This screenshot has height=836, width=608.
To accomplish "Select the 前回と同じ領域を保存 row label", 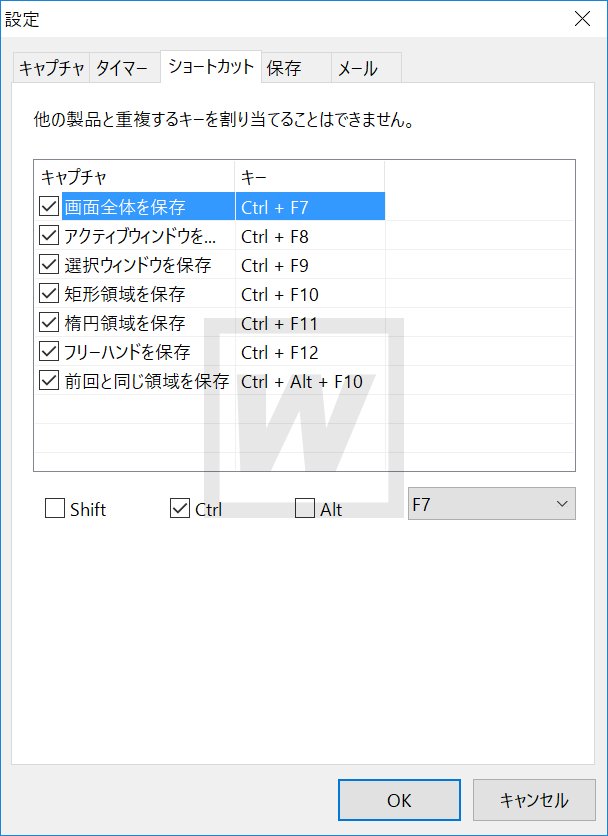I will click(147, 381).
